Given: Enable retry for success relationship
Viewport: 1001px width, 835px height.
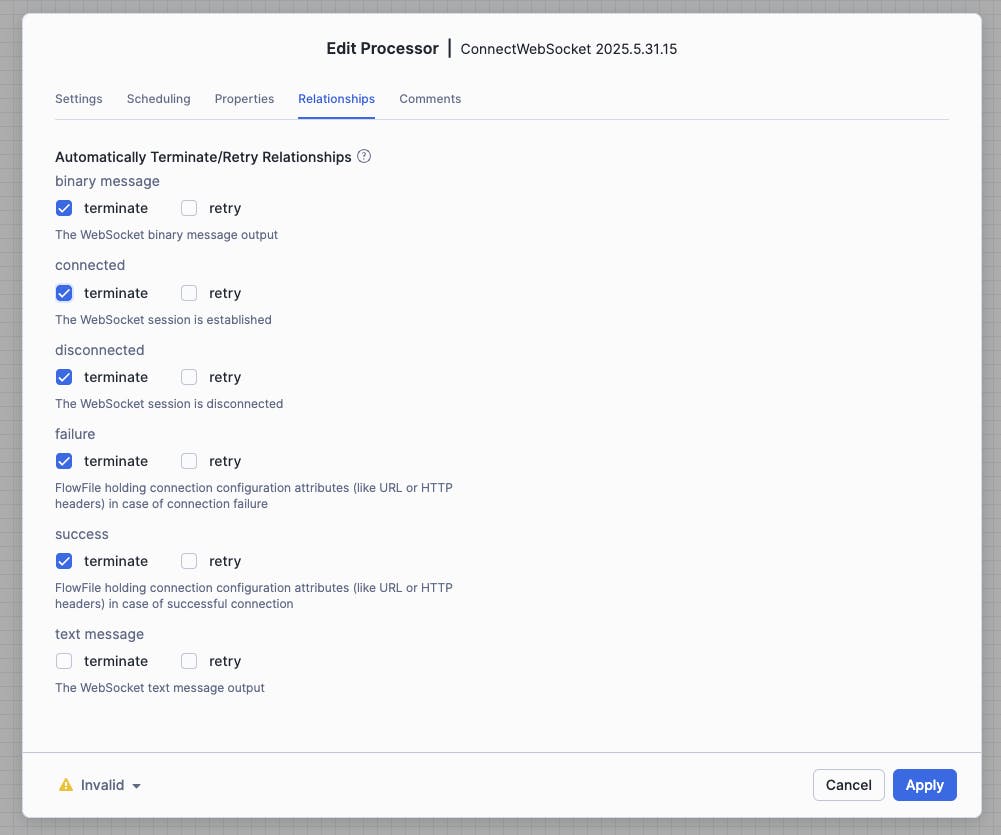Looking at the screenshot, I should click(189, 561).
